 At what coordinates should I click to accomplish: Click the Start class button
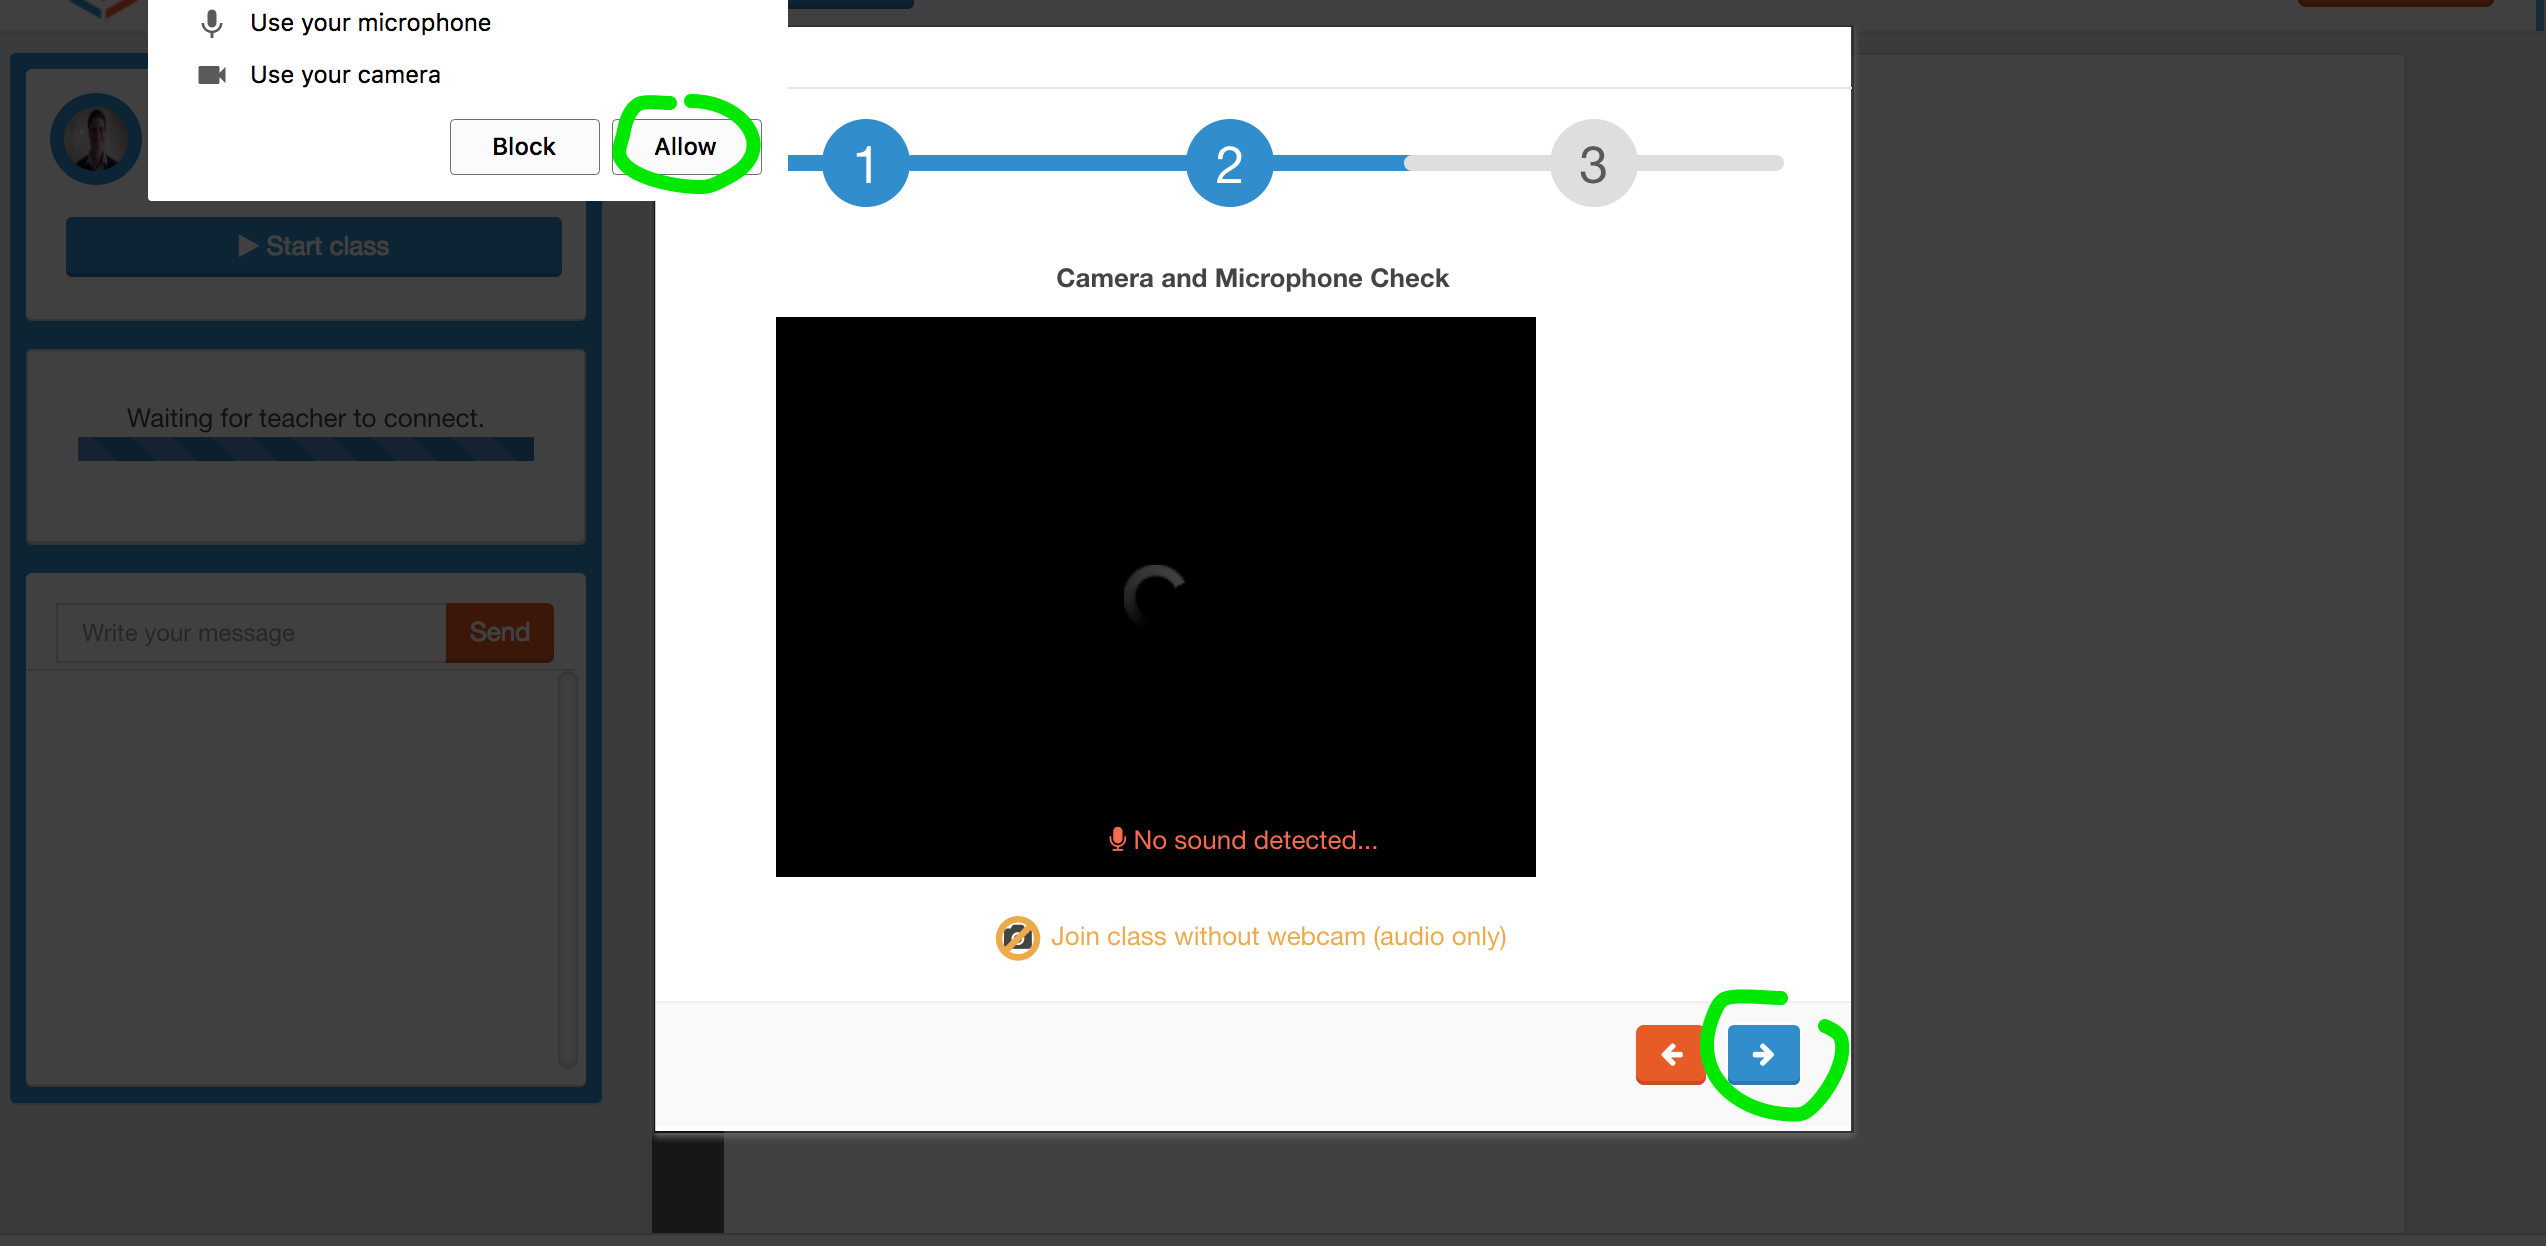point(314,246)
